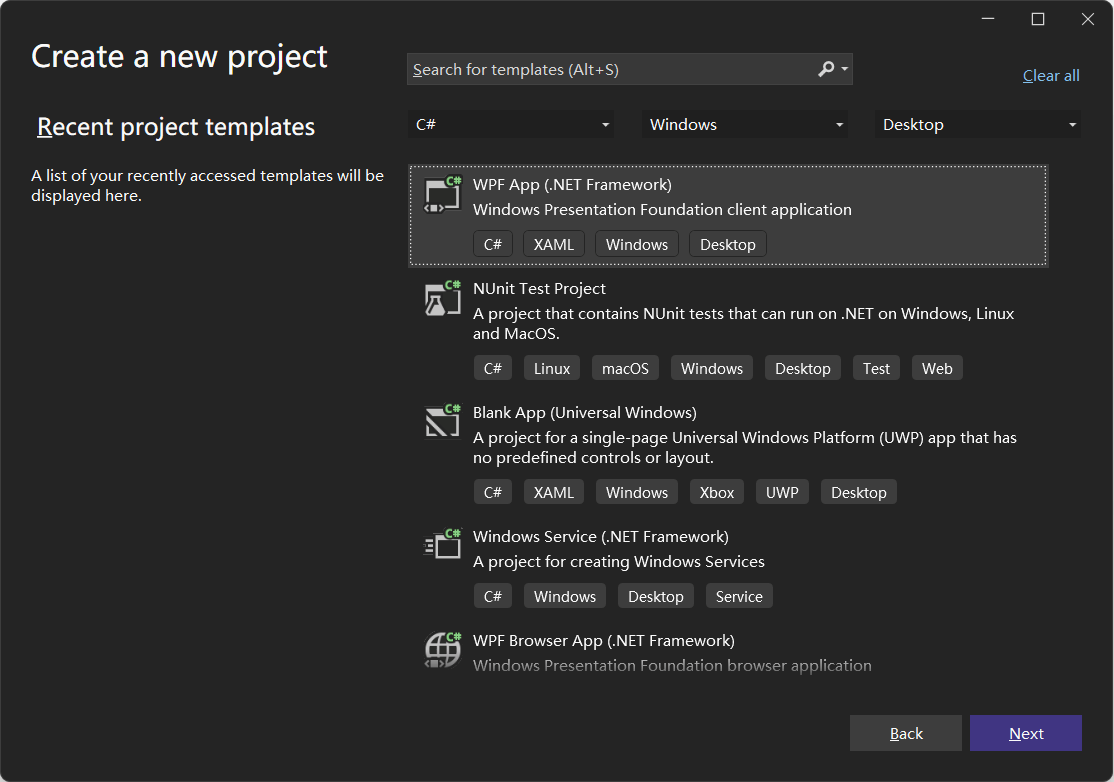Select the NUnit Test Project template

(x=728, y=328)
